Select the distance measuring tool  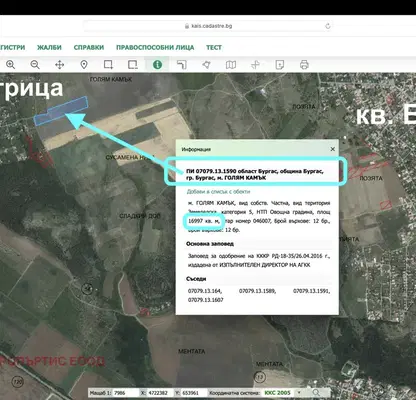[182, 64]
